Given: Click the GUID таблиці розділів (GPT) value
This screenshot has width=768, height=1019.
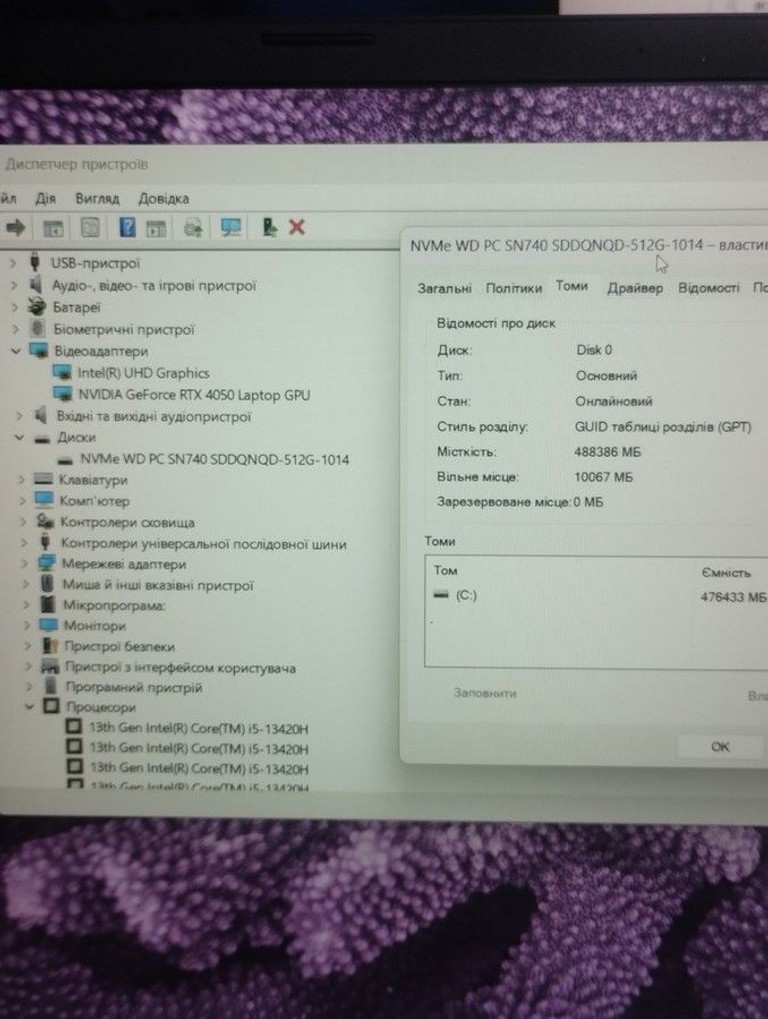Looking at the screenshot, I should coord(663,427).
